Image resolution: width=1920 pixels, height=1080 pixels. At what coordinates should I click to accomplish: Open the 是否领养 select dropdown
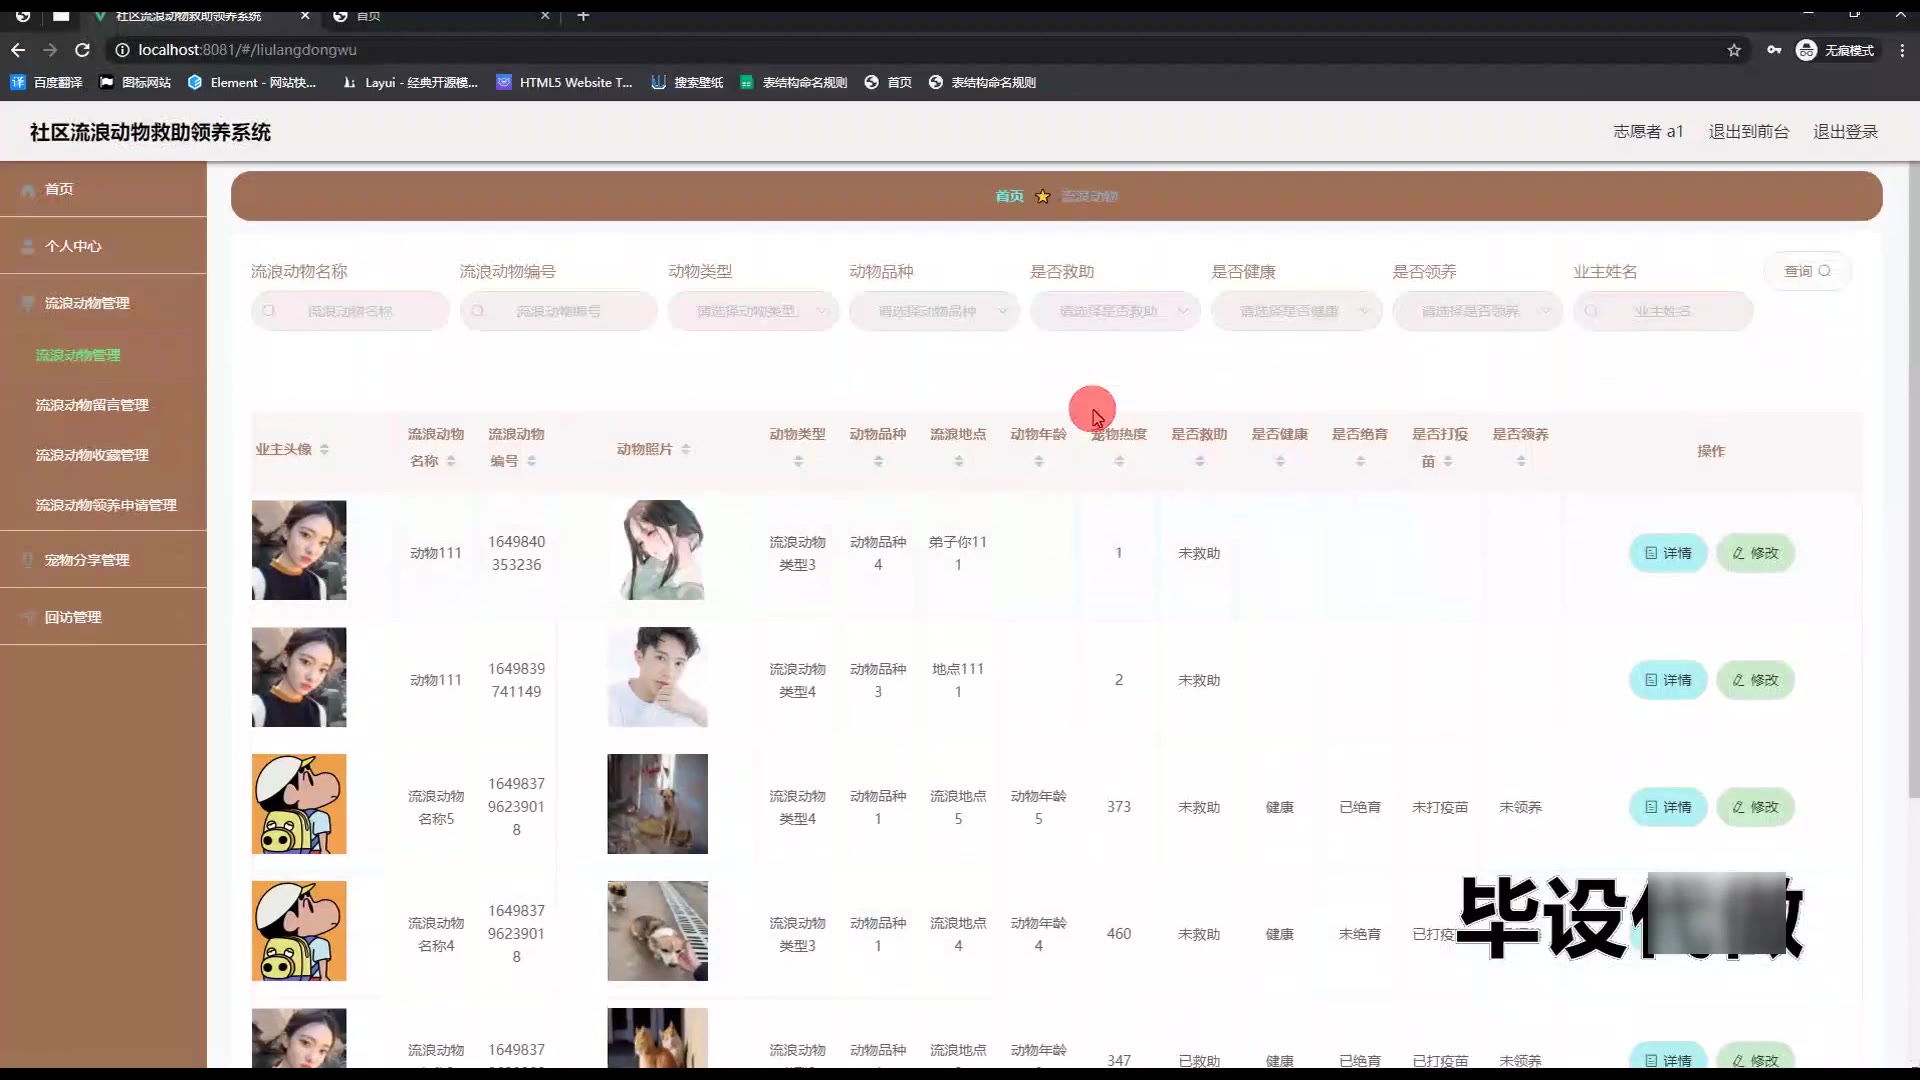pyautogui.click(x=1477, y=311)
